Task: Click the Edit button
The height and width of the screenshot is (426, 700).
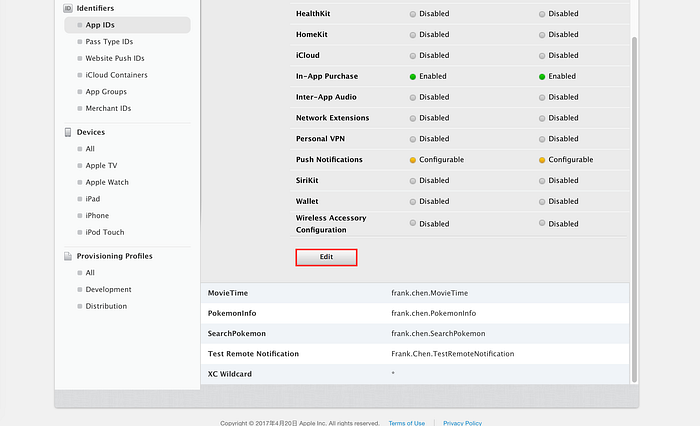Action: 326,257
